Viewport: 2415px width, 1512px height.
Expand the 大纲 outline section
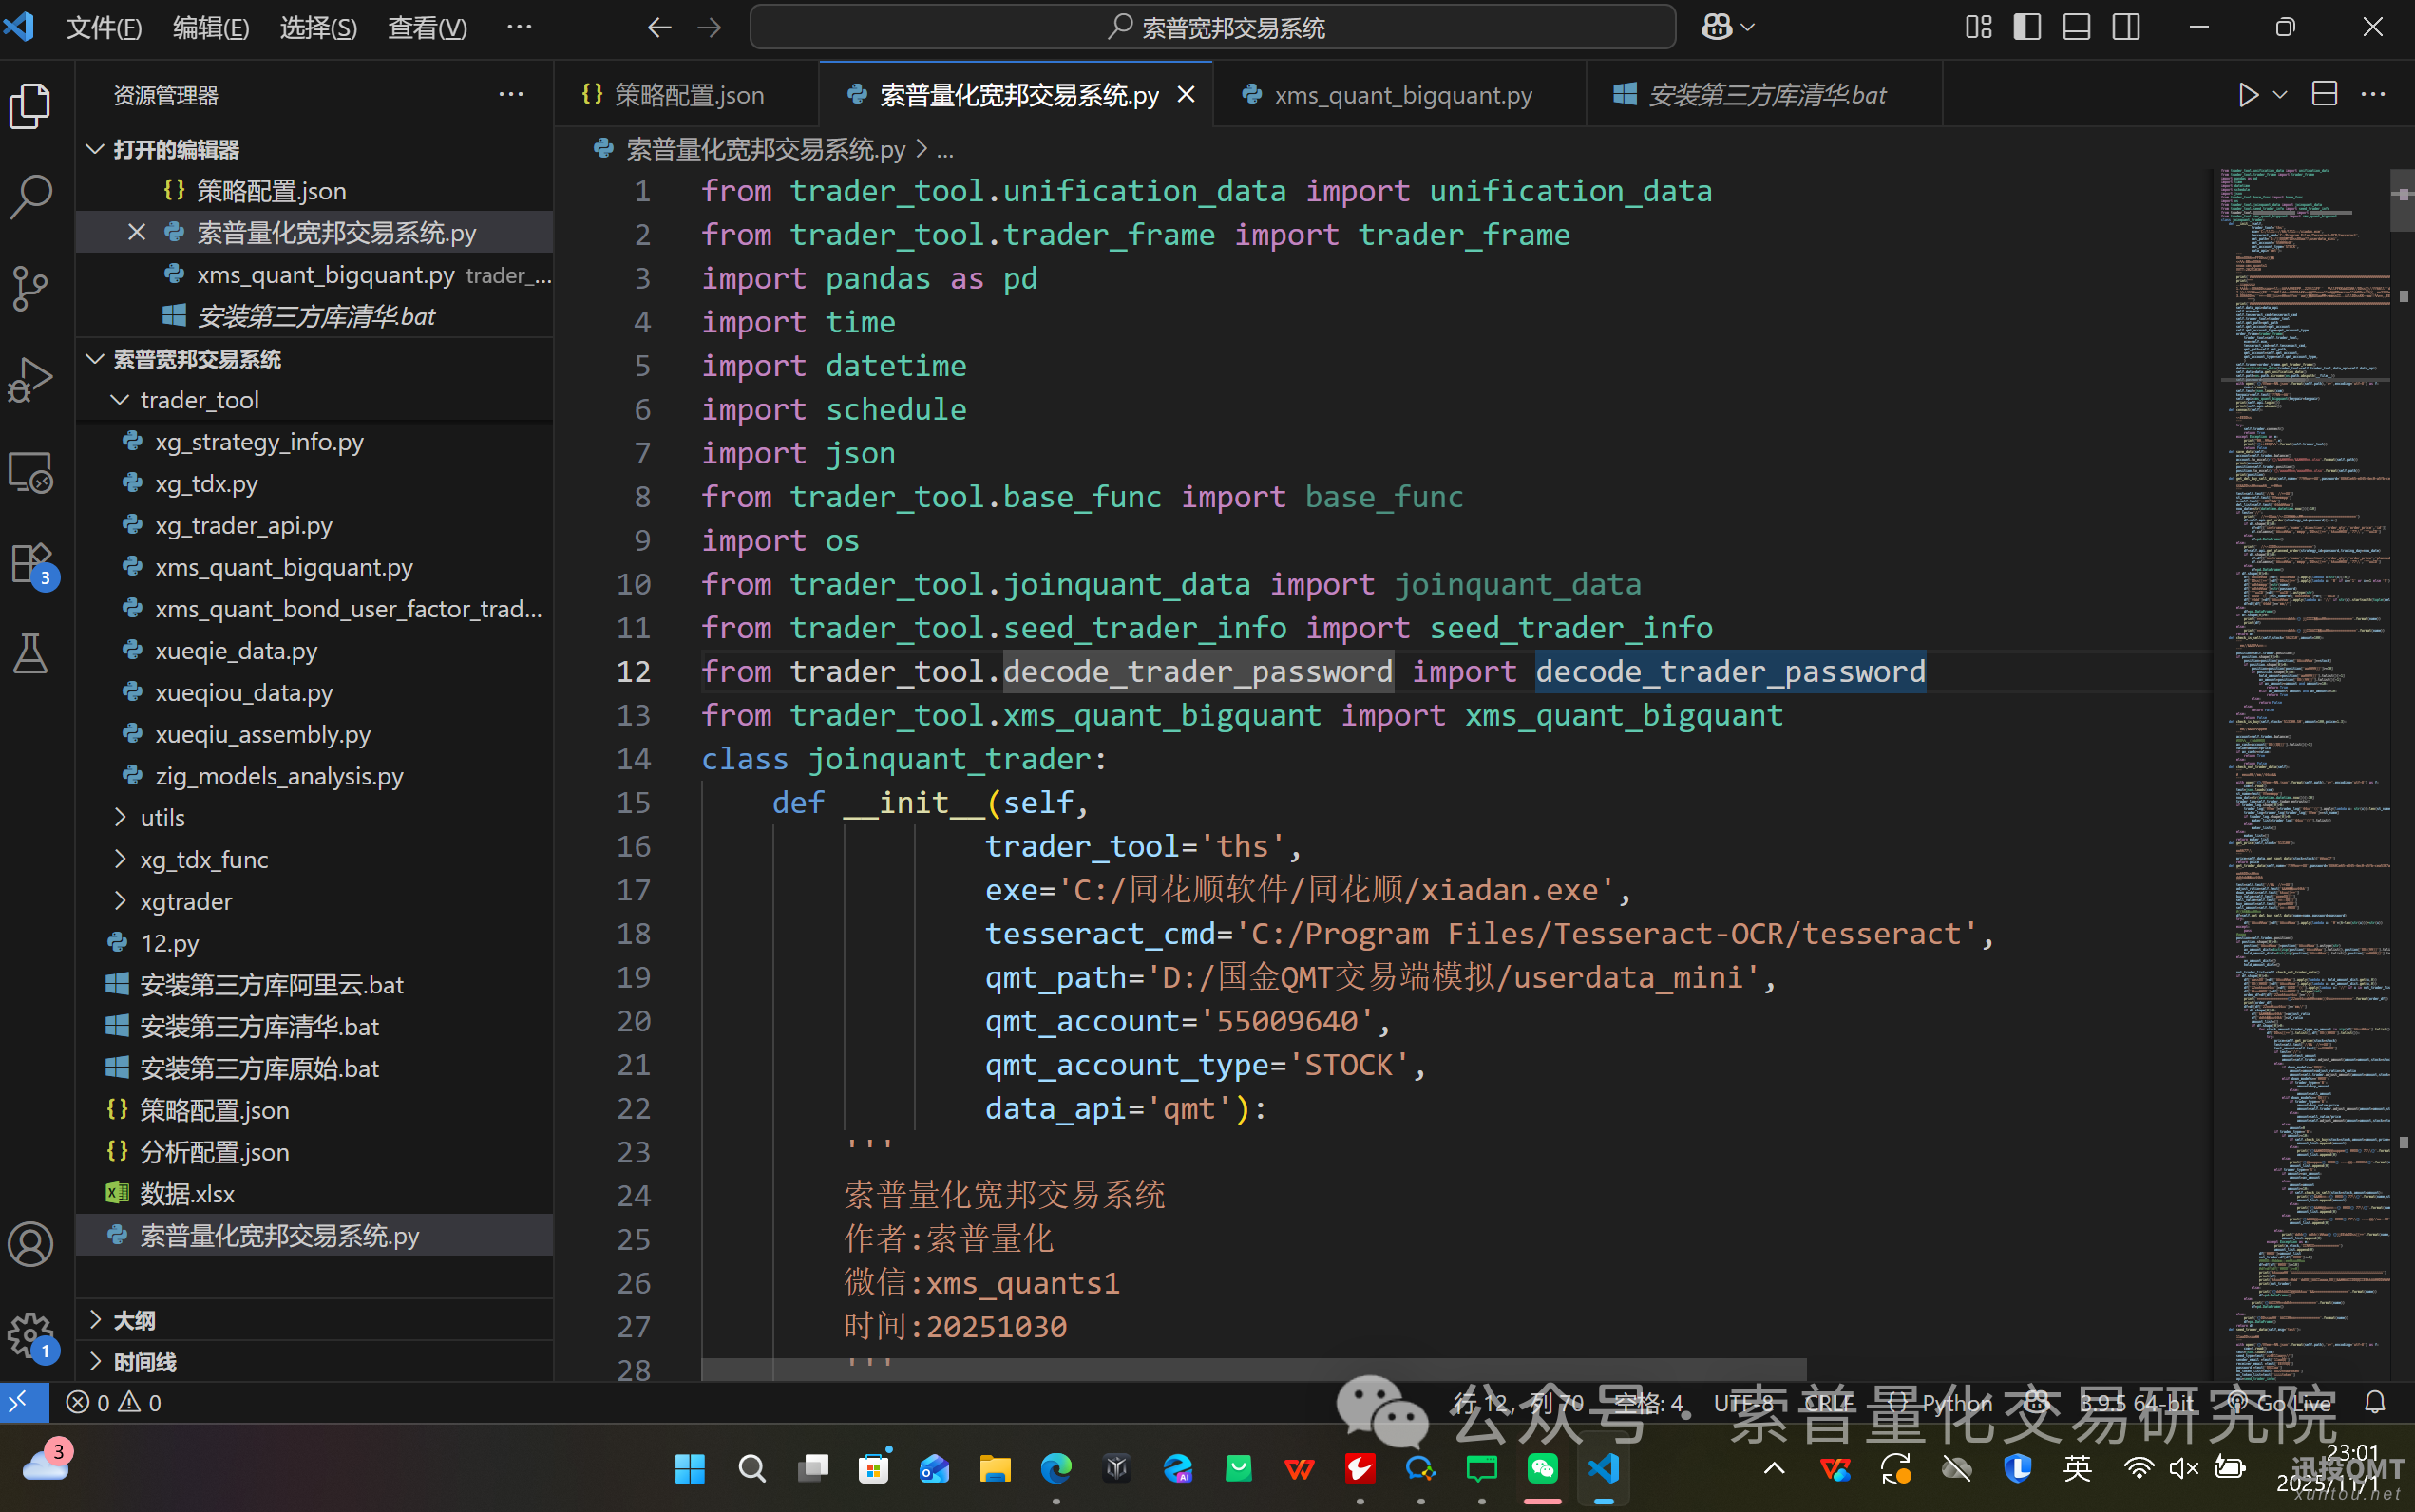[x=134, y=1320]
